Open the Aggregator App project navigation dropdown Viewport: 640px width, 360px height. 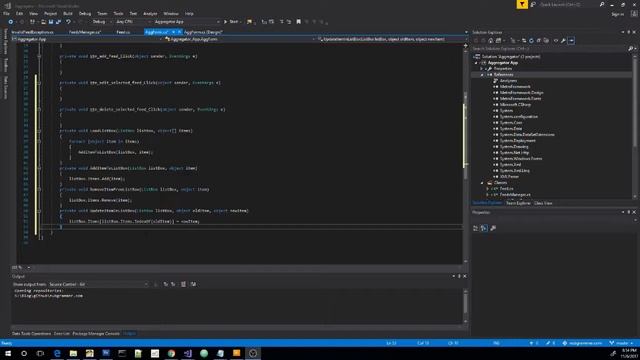click(x=87, y=39)
